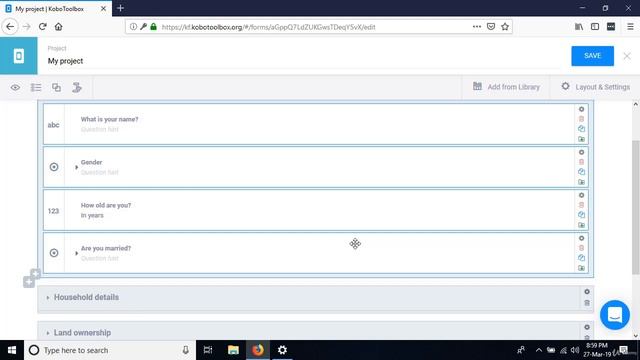Preview the form with the eye icon

pyautogui.click(x=15, y=87)
